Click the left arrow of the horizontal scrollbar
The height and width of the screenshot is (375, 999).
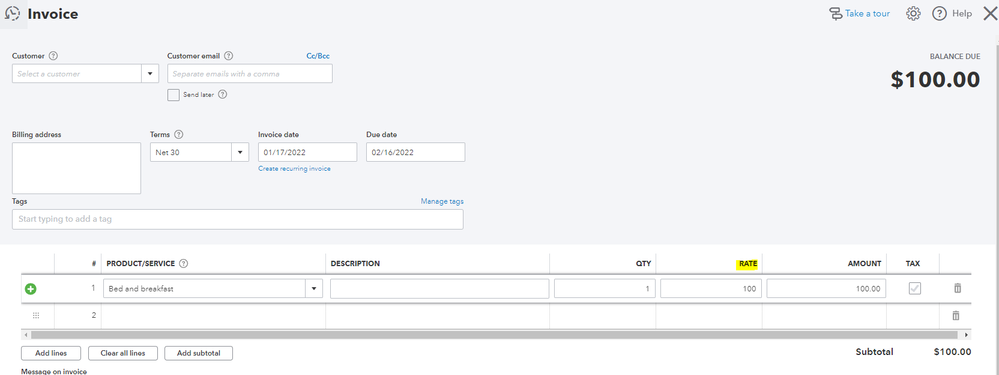click(26, 334)
